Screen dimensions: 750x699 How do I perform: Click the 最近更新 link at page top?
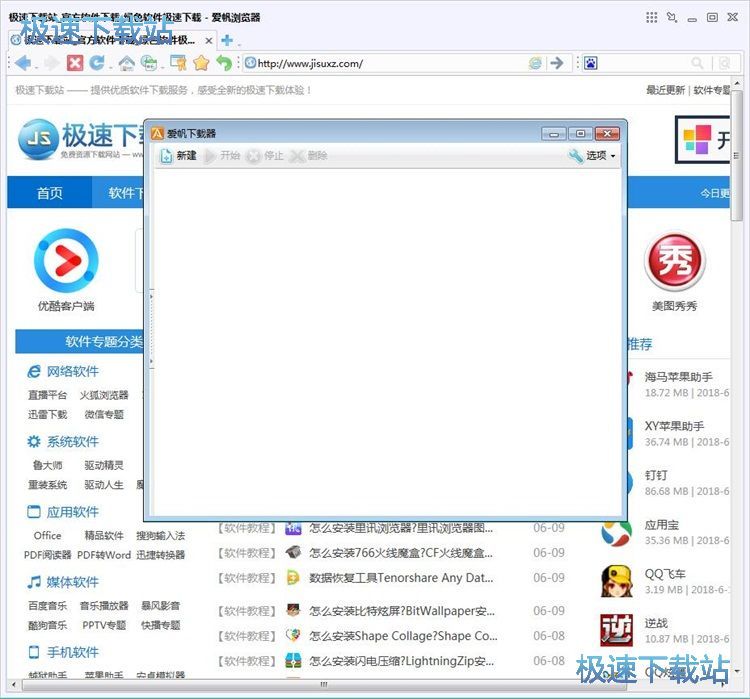click(665, 90)
